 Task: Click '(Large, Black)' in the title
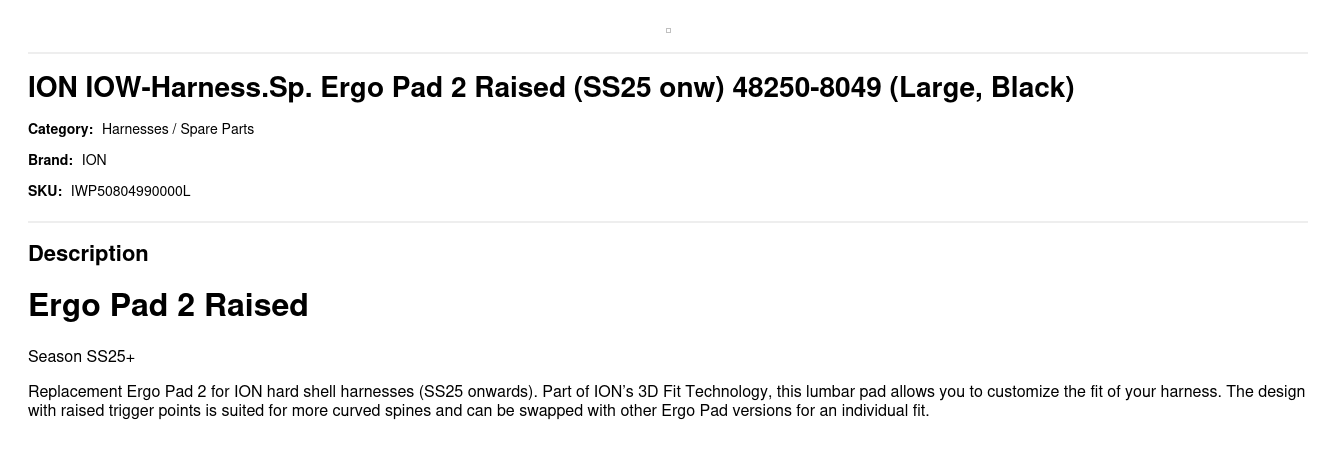[982, 88]
